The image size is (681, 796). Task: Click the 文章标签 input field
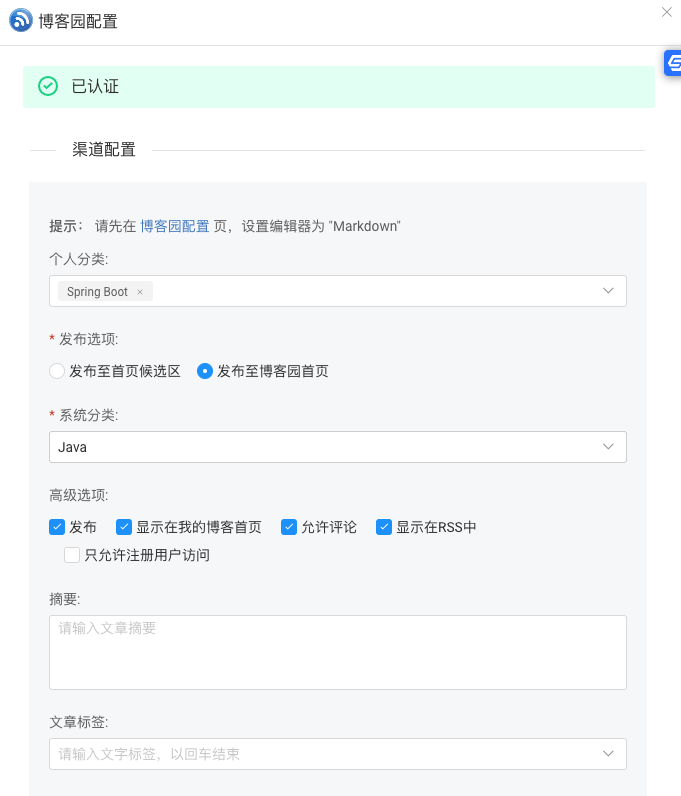tap(338, 754)
